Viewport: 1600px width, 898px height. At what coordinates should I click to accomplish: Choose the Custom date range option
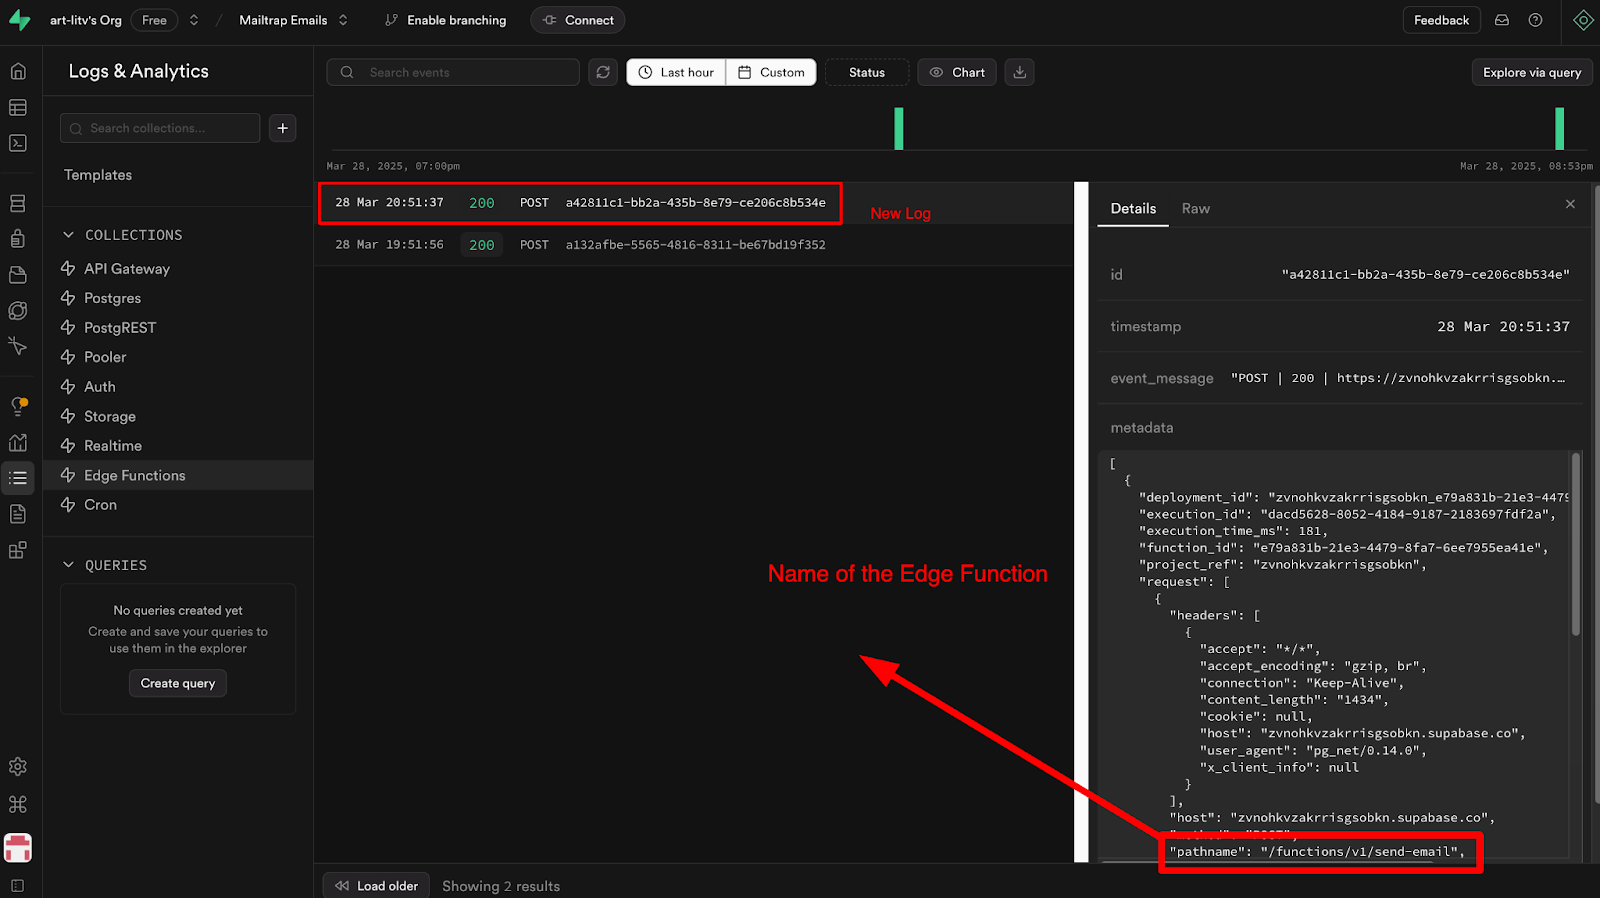(x=771, y=72)
